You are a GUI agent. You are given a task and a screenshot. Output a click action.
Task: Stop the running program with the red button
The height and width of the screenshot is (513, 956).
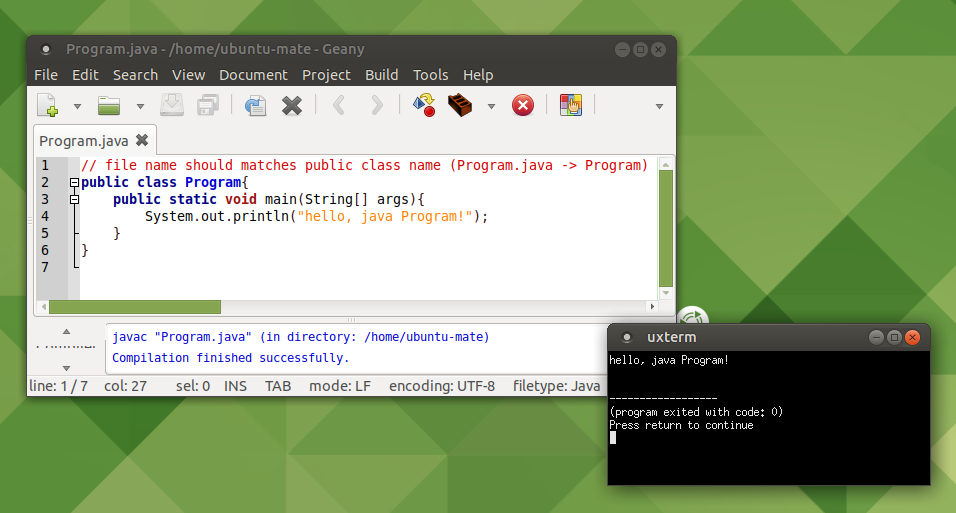point(523,105)
